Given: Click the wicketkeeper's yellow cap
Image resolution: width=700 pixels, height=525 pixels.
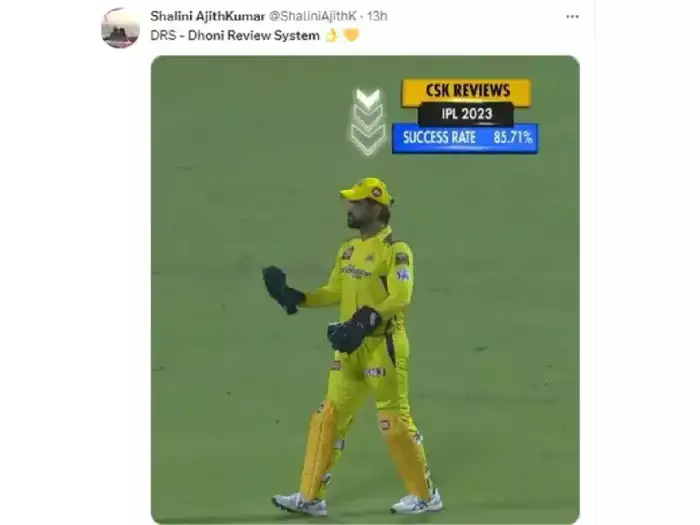Looking at the screenshot, I should pos(367,190).
